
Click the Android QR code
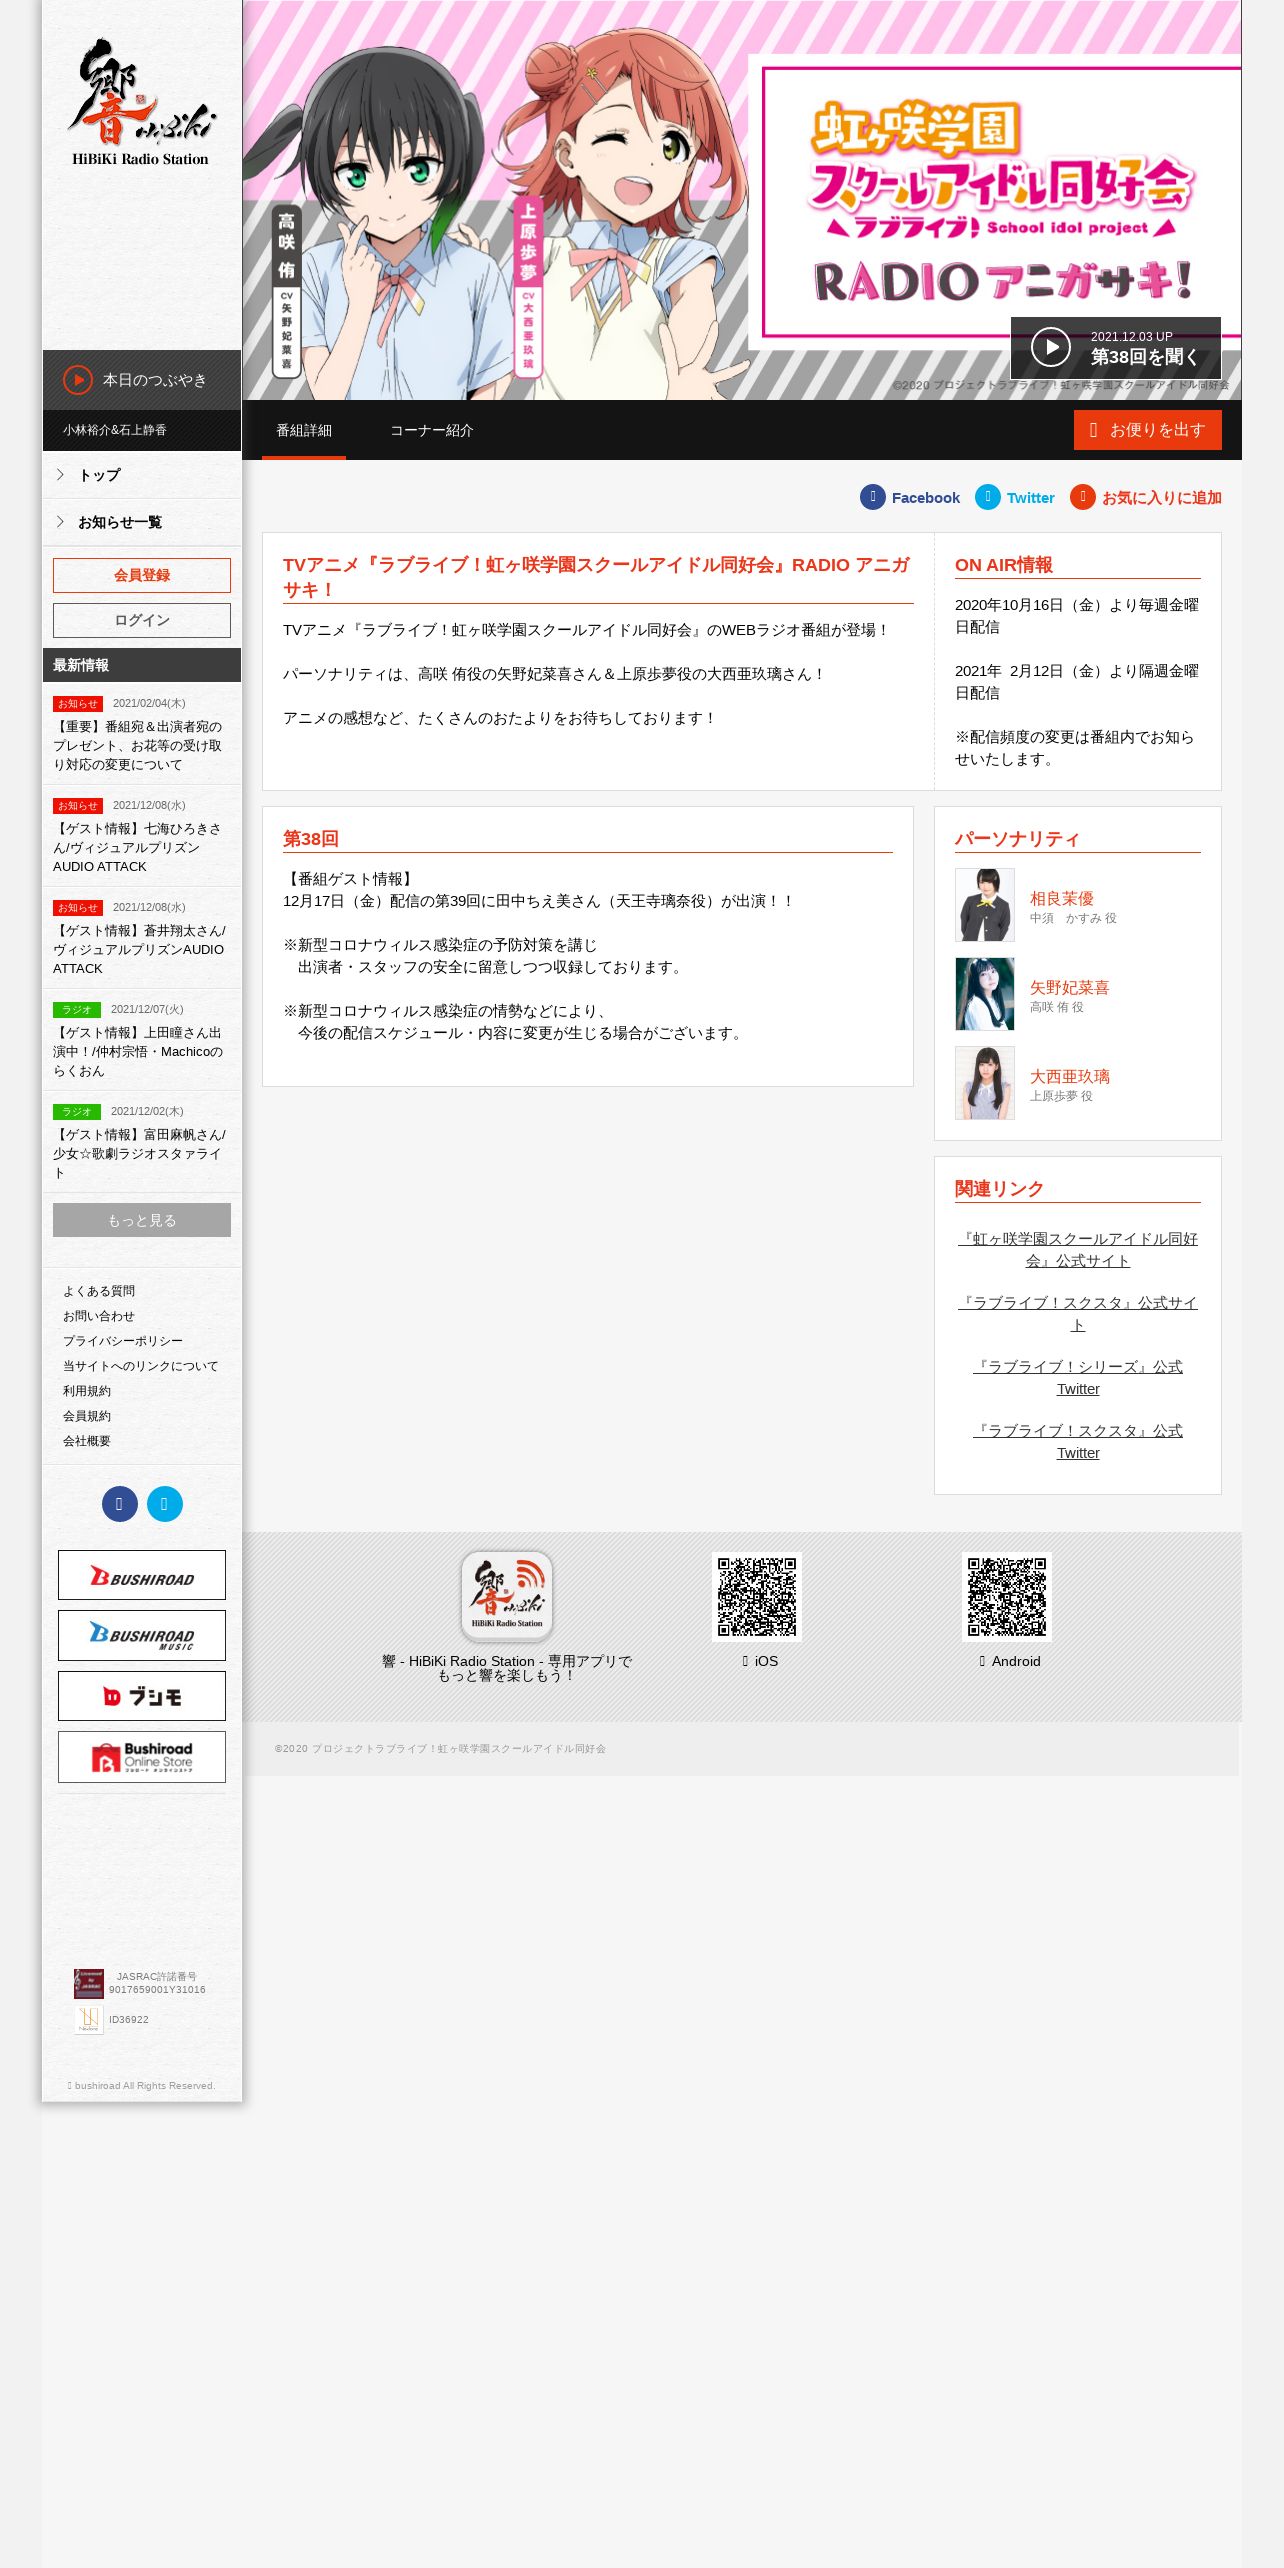[1007, 1597]
